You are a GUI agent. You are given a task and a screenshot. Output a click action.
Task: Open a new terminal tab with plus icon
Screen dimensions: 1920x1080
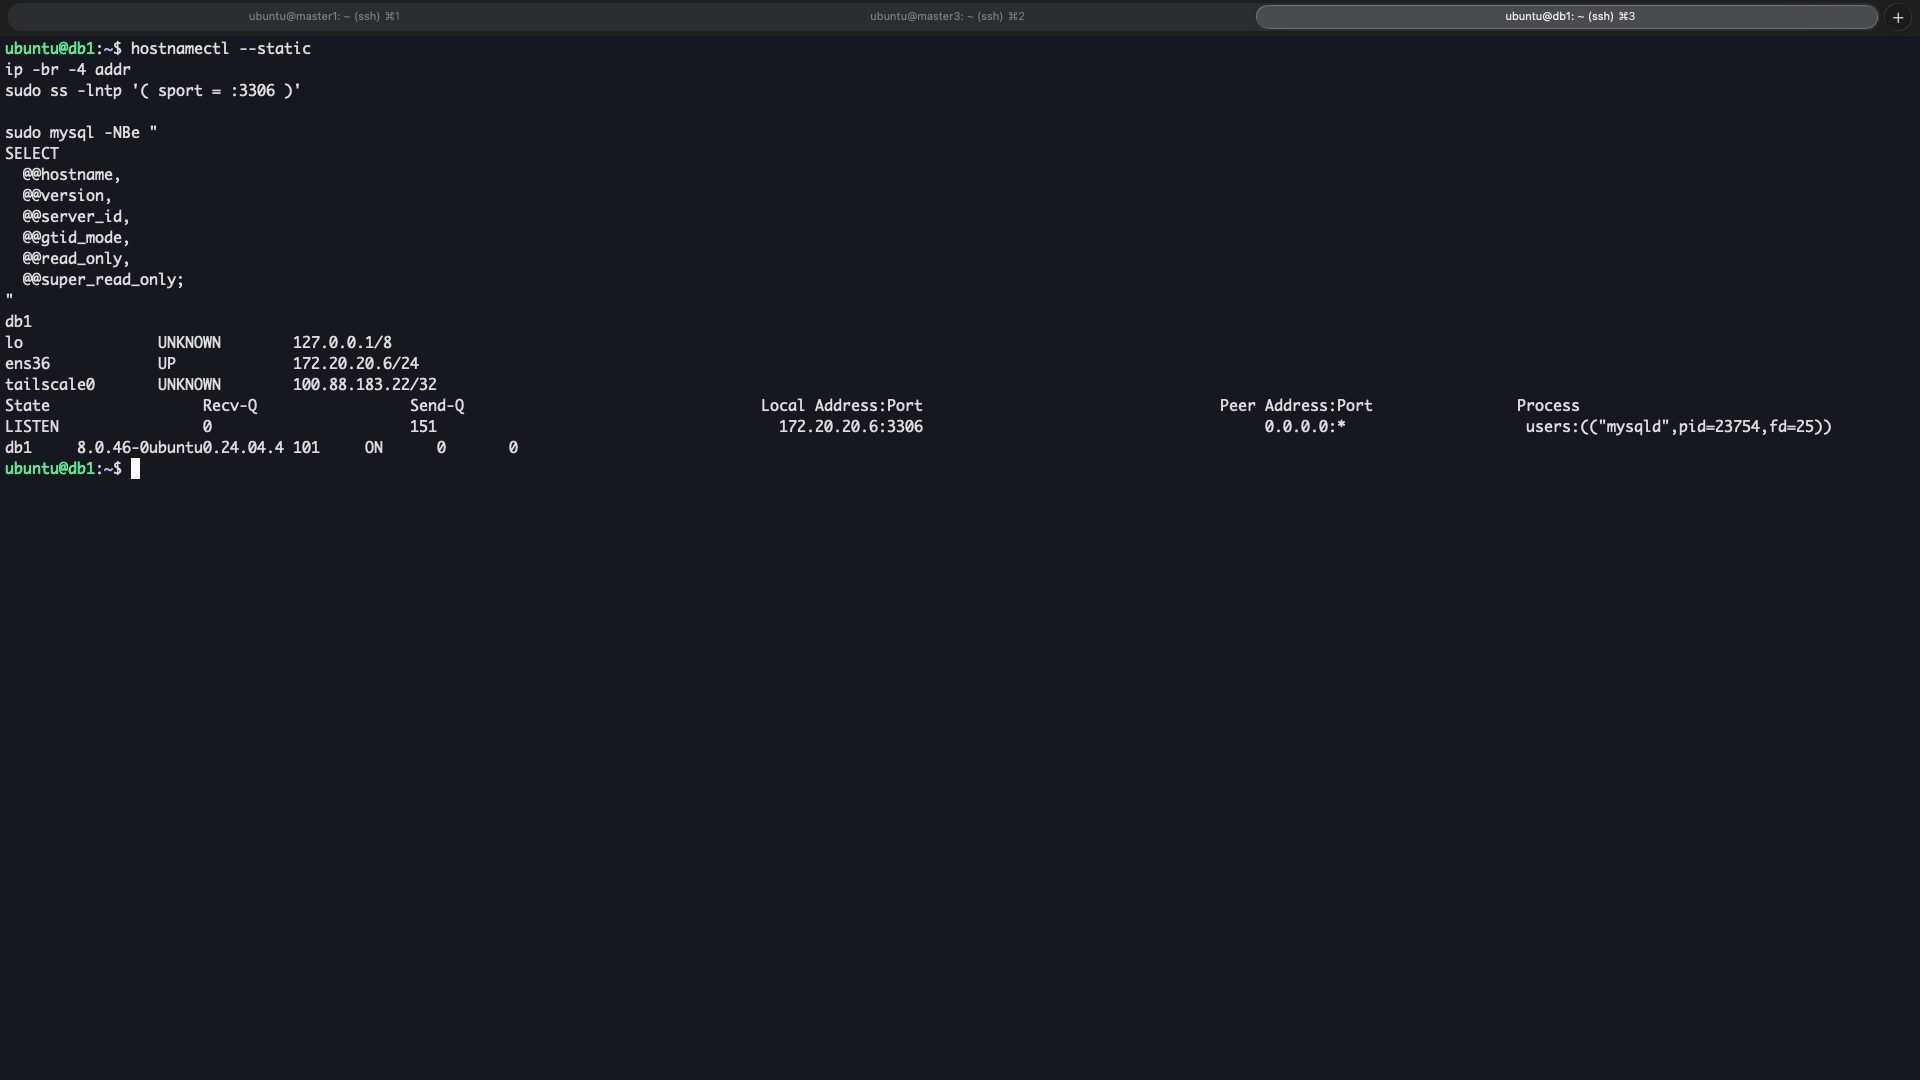1898,17
